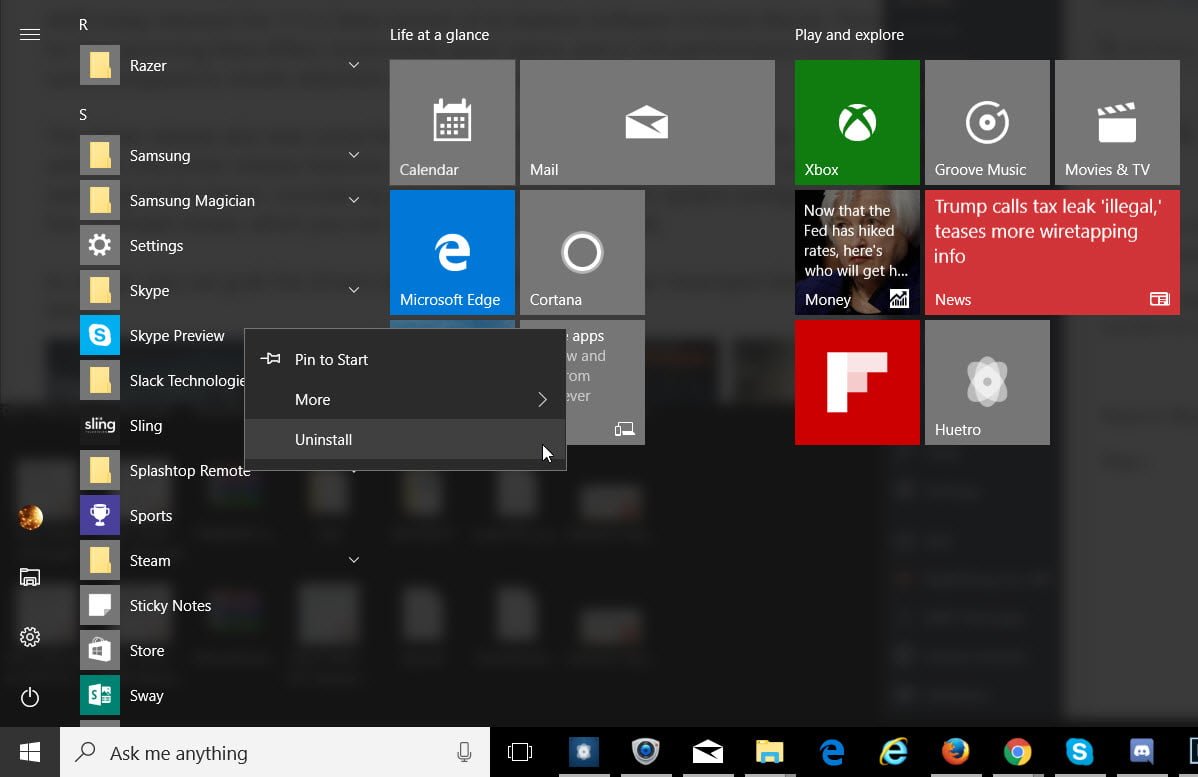Open Internet Explorer from the taskbar
This screenshot has width=1198, height=777.
pos(894,753)
